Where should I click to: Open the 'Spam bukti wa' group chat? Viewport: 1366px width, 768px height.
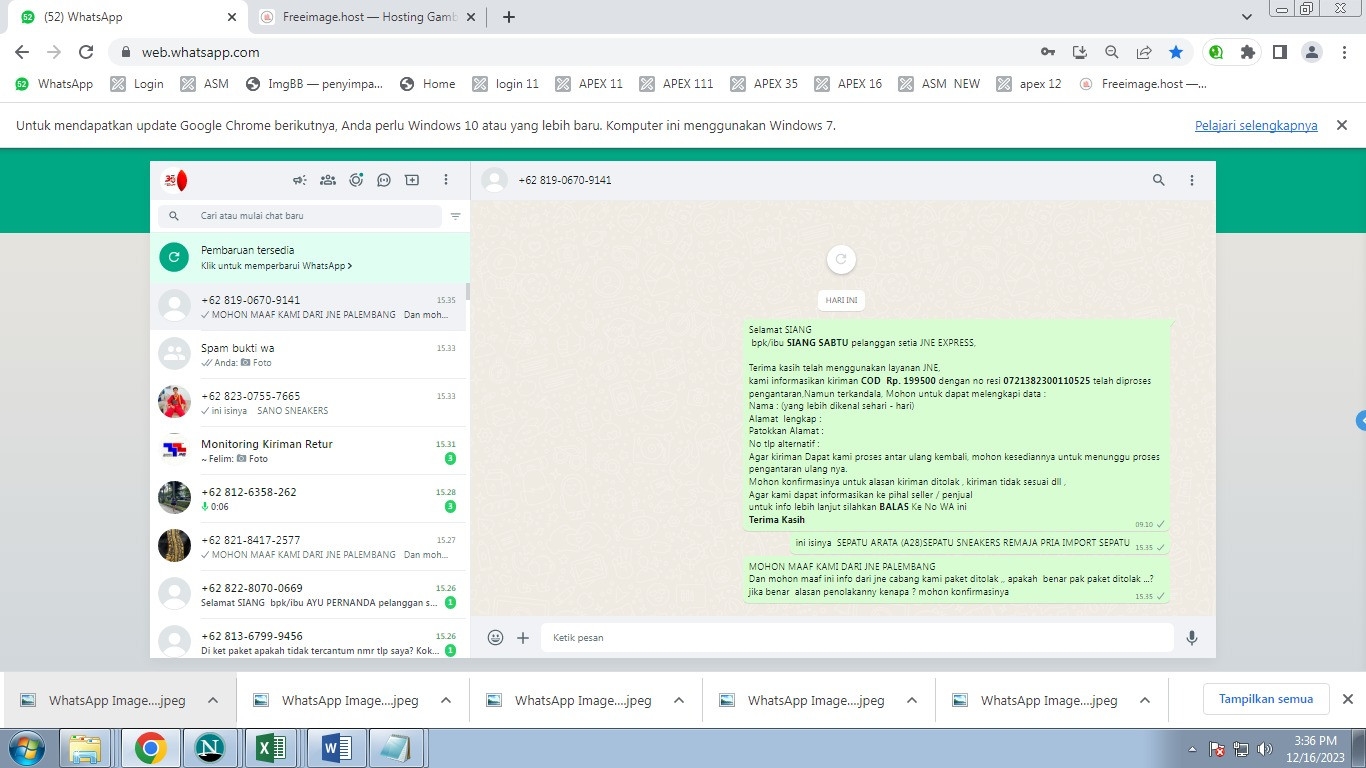[x=308, y=355]
